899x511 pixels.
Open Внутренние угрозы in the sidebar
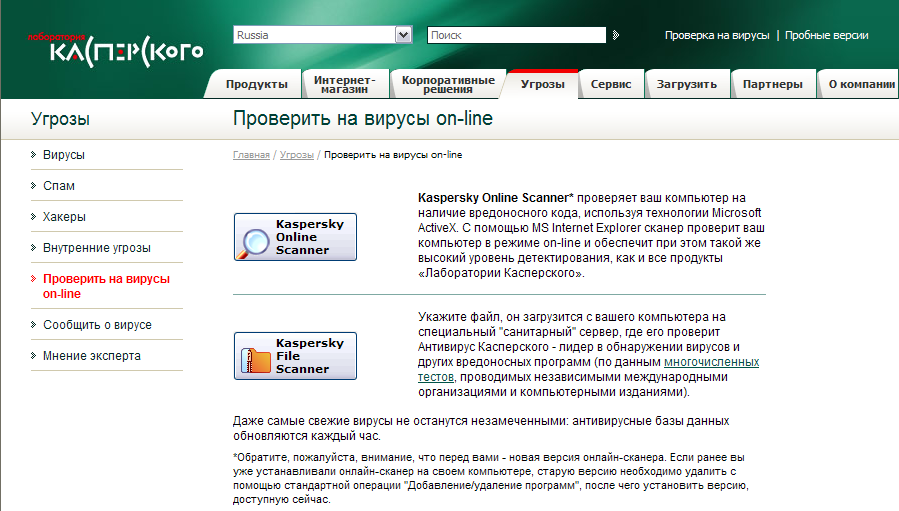pyautogui.click(x=97, y=248)
